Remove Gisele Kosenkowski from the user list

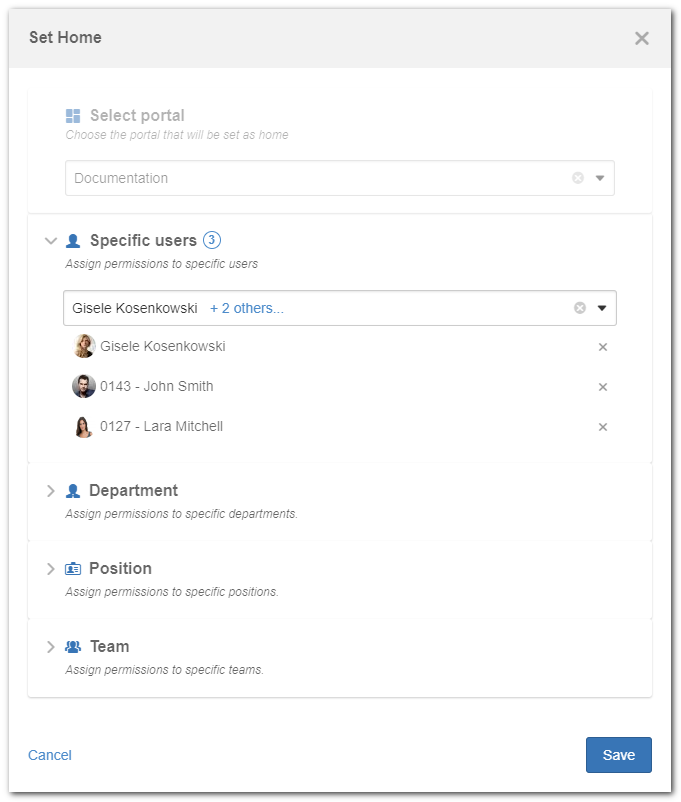(603, 347)
